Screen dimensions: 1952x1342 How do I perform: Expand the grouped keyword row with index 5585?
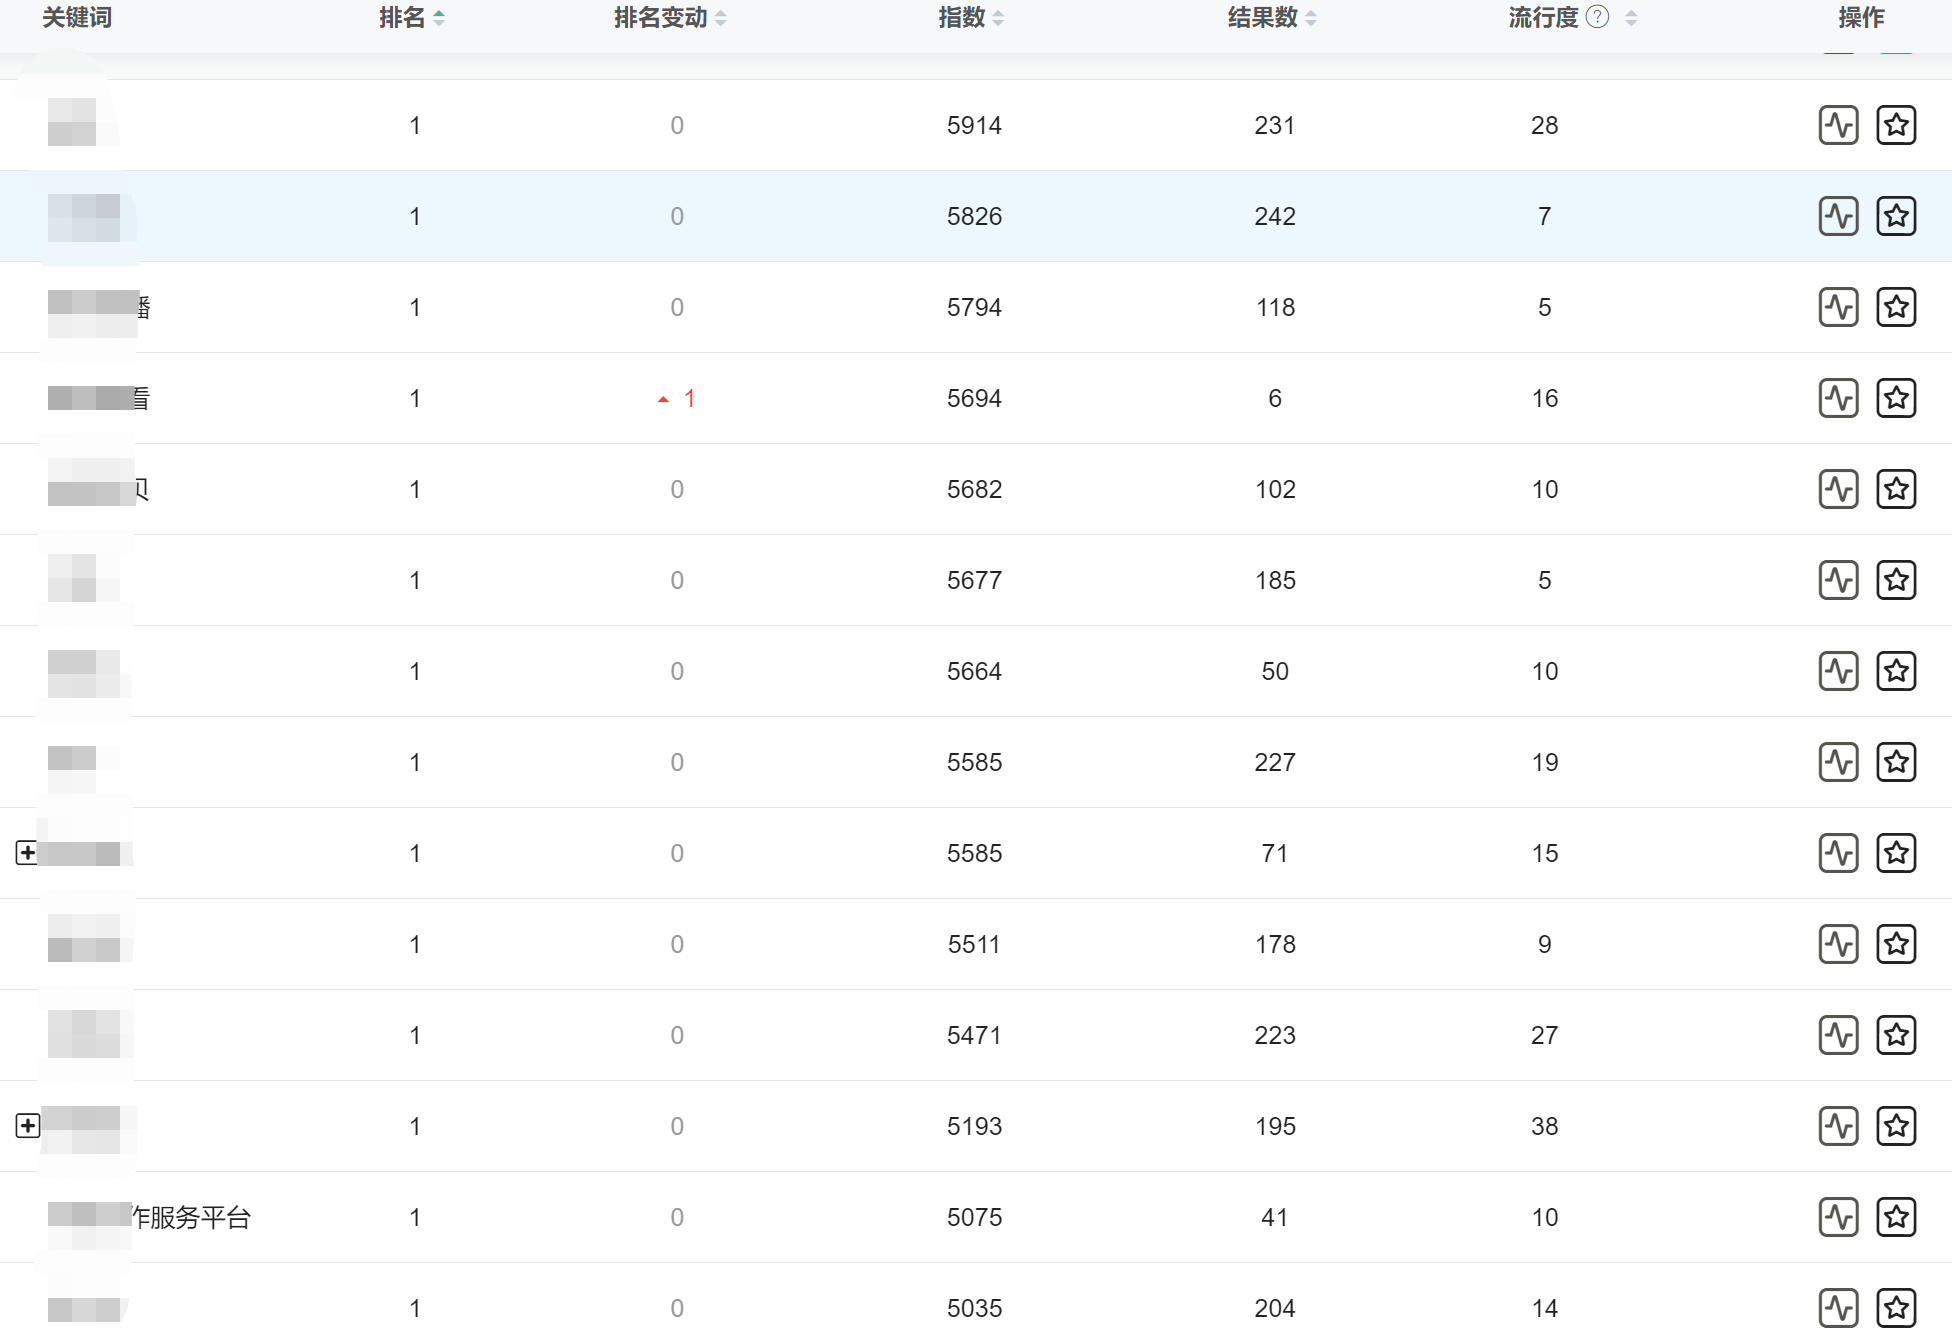coord(27,853)
